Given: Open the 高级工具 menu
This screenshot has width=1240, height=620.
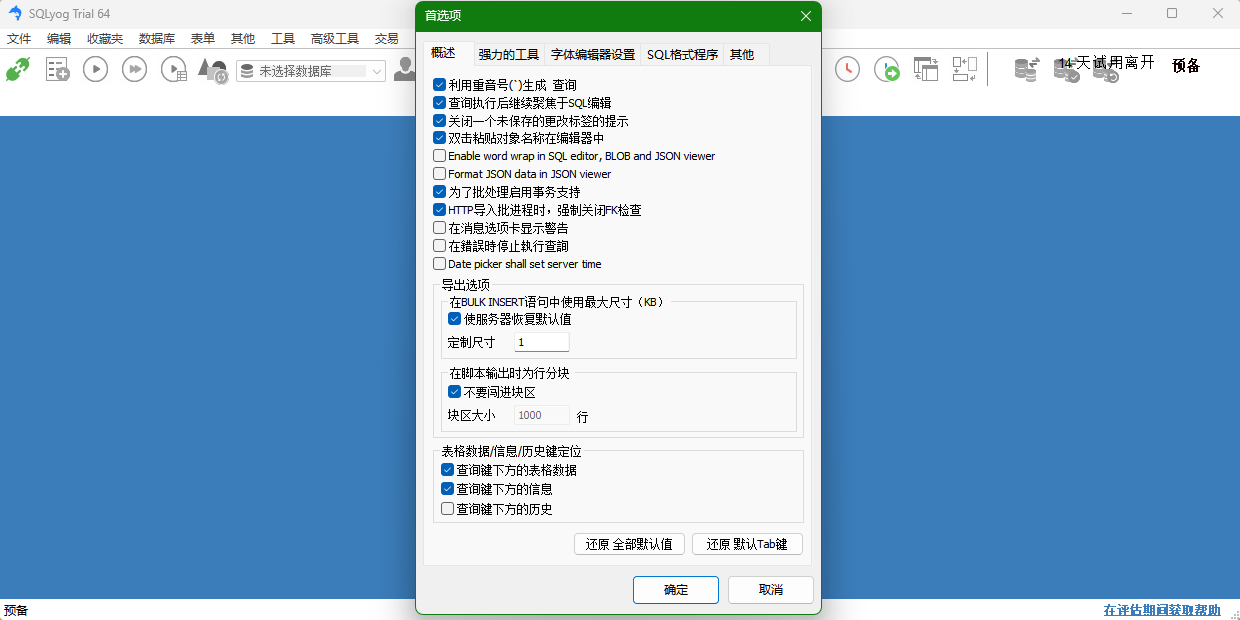Looking at the screenshot, I should pyautogui.click(x=334, y=39).
